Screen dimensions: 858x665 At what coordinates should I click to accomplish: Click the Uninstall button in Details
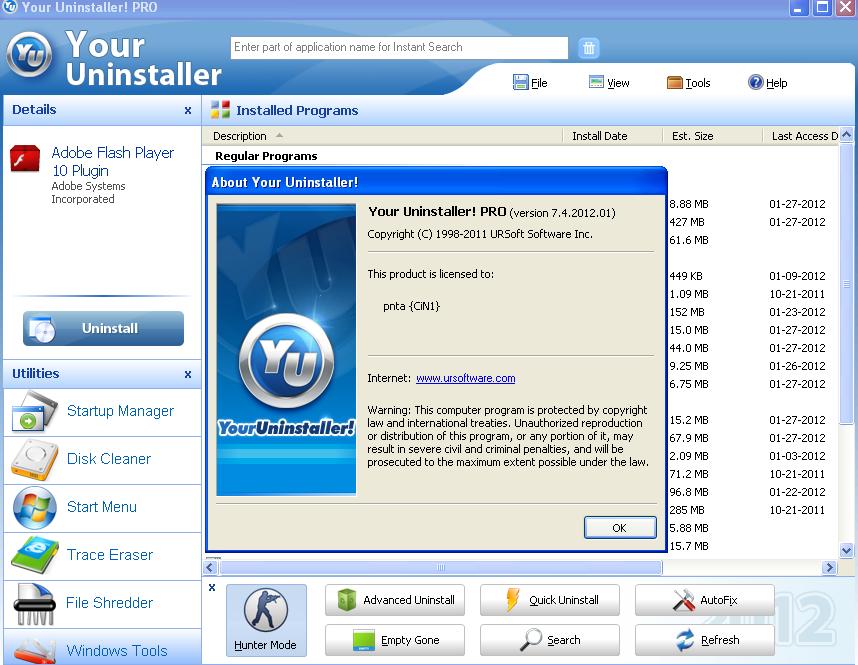click(x=103, y=328)
